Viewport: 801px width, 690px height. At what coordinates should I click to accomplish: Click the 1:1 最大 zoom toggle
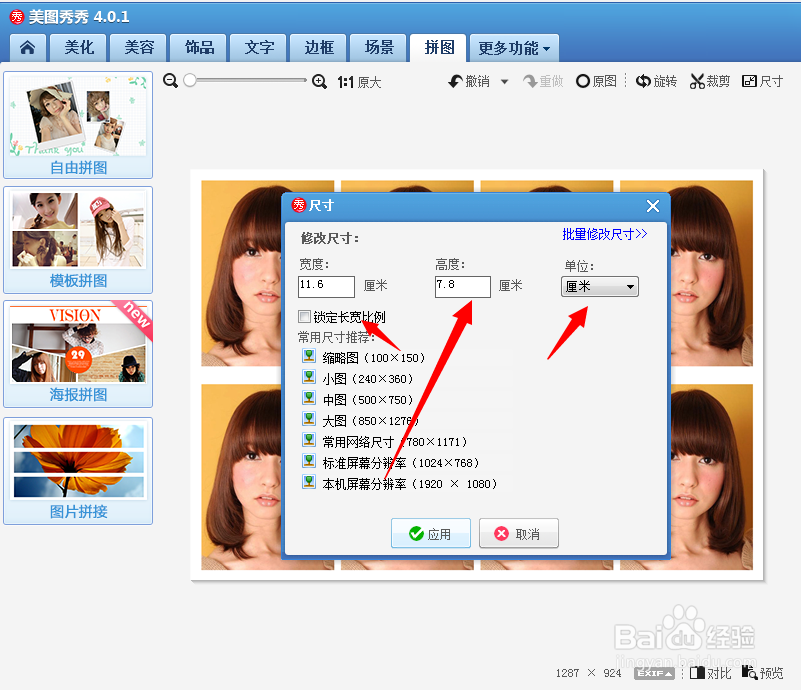point(362,81)
